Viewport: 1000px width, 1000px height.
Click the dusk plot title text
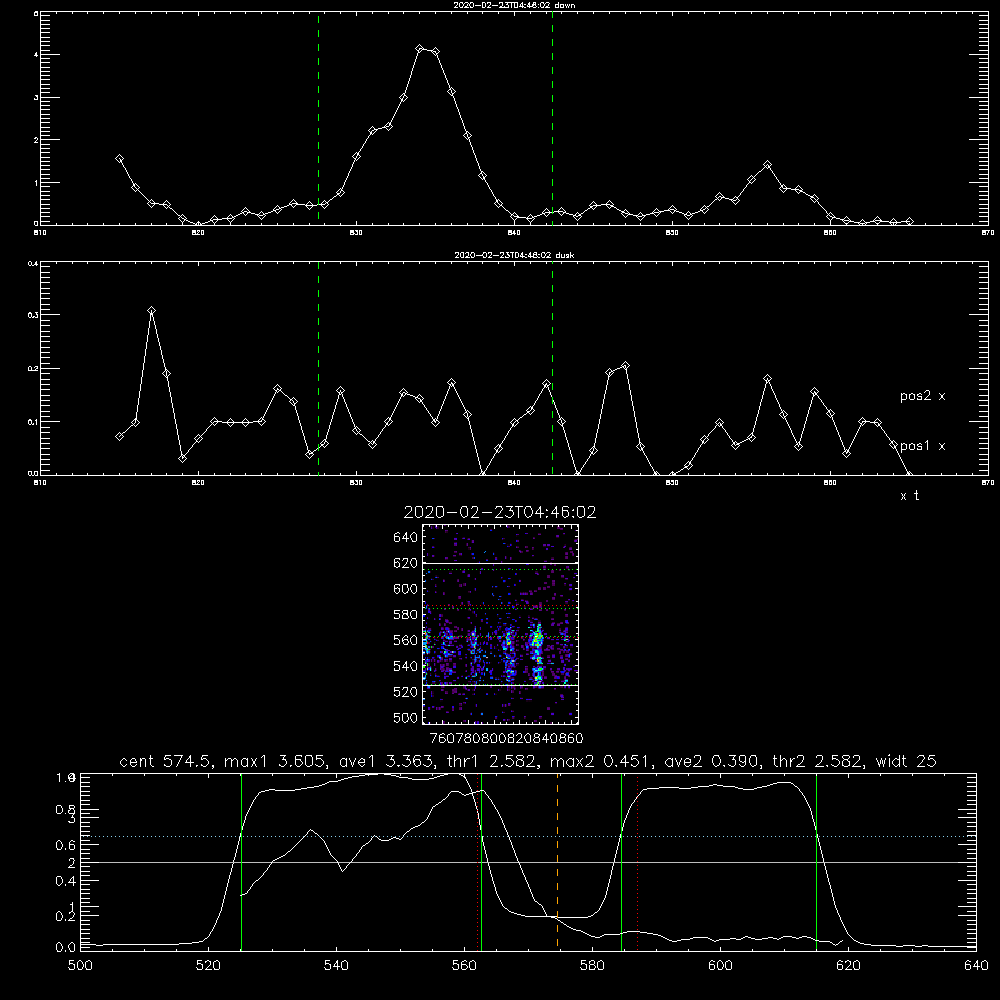point(514,254)
